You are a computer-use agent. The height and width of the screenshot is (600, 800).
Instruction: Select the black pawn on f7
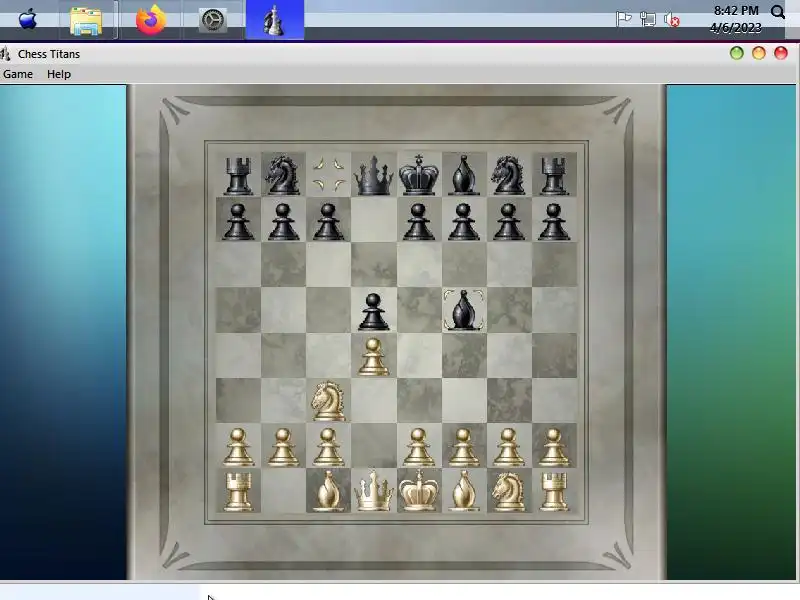(x=464, y=221)
